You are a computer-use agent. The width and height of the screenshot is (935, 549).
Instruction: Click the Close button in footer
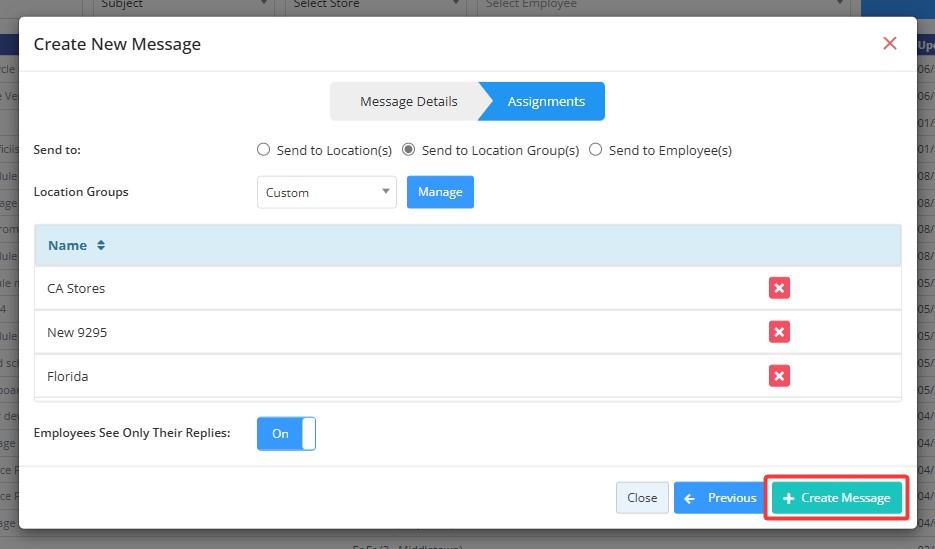(642, 498)
